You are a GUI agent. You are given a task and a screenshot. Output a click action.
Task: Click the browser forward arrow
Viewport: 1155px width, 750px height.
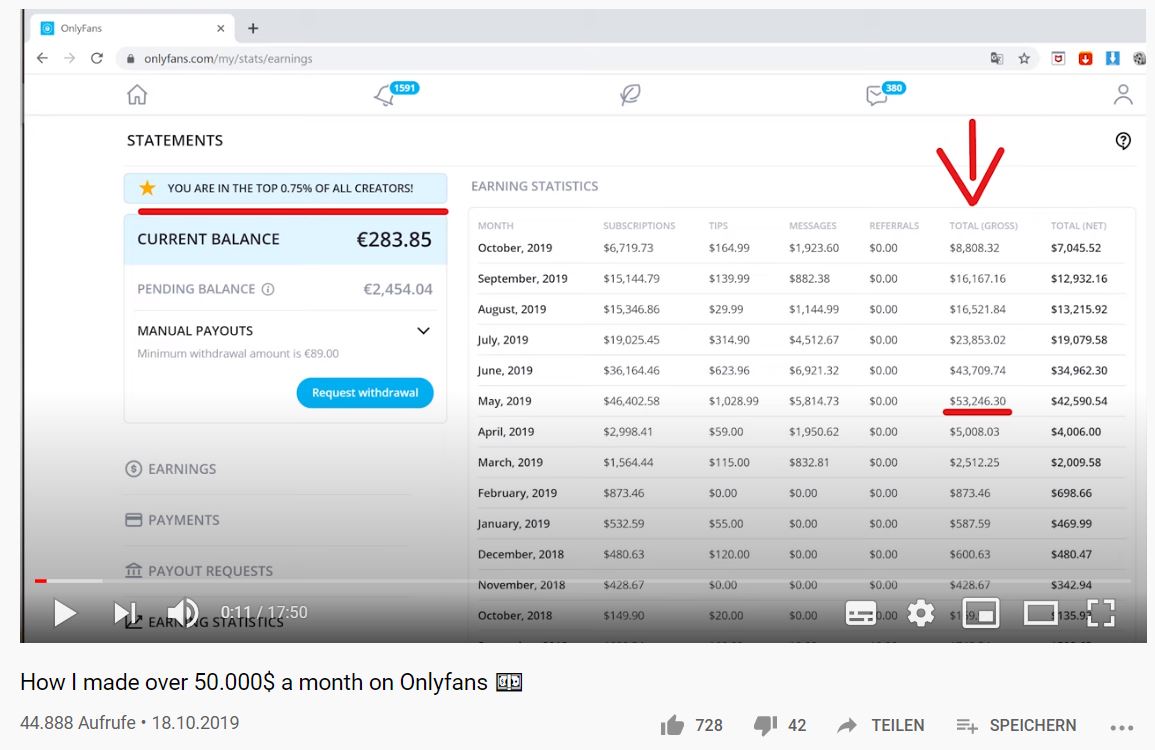click(69, 58)
